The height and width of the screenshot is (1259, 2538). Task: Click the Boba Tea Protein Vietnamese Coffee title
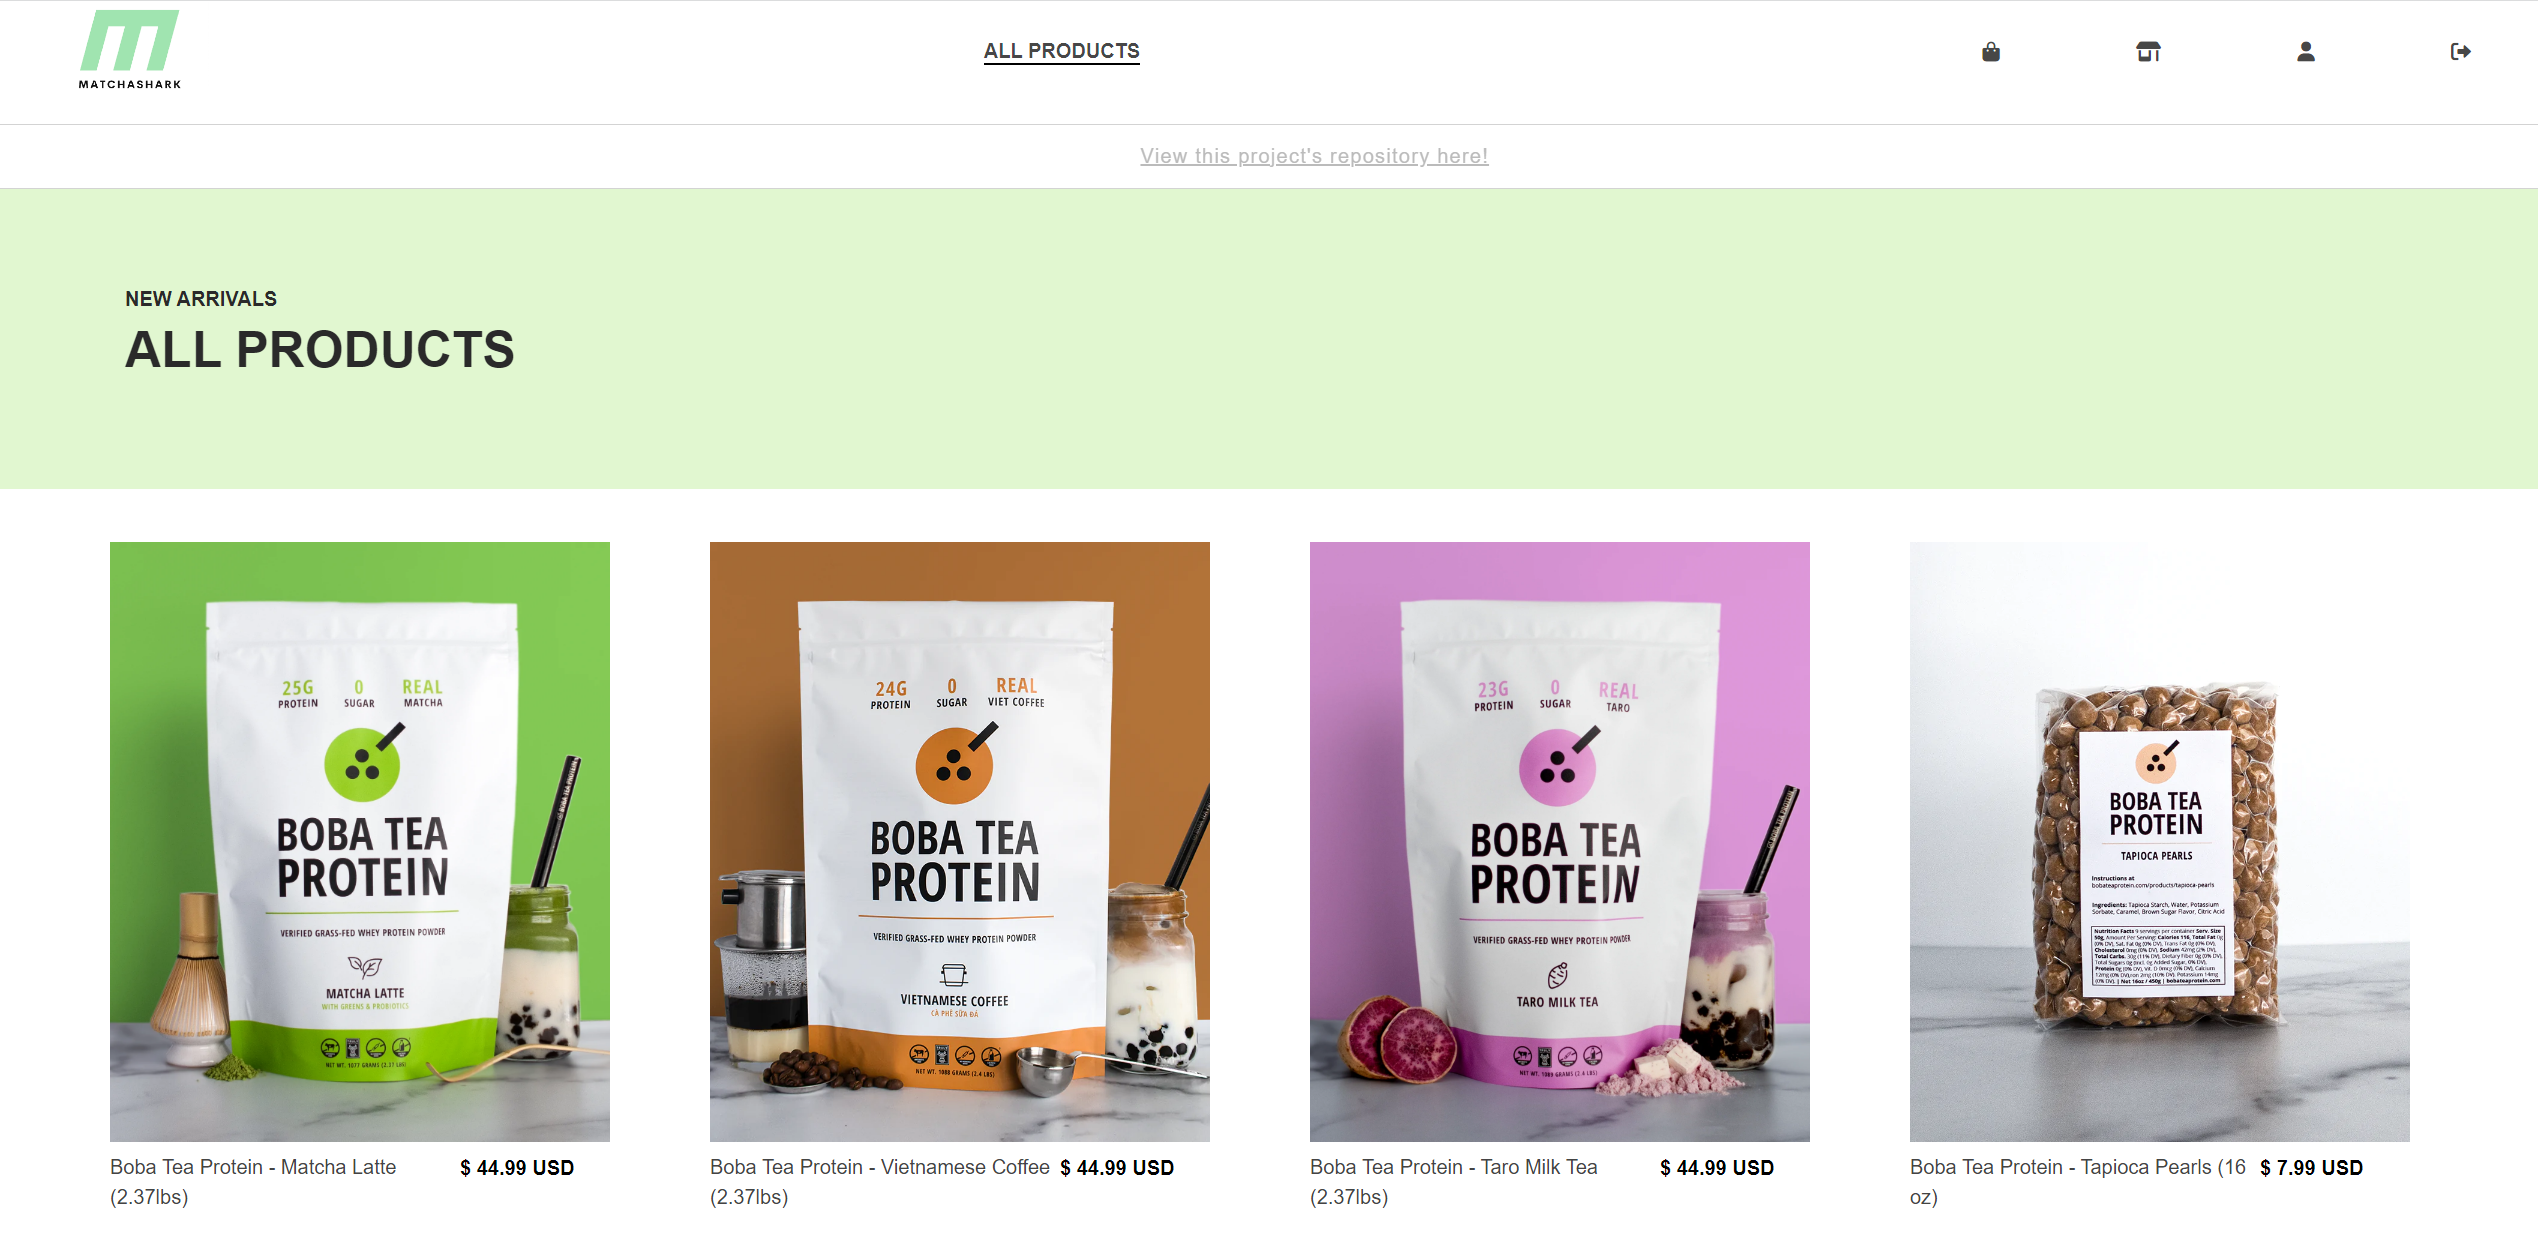[x=880, y=1182]
